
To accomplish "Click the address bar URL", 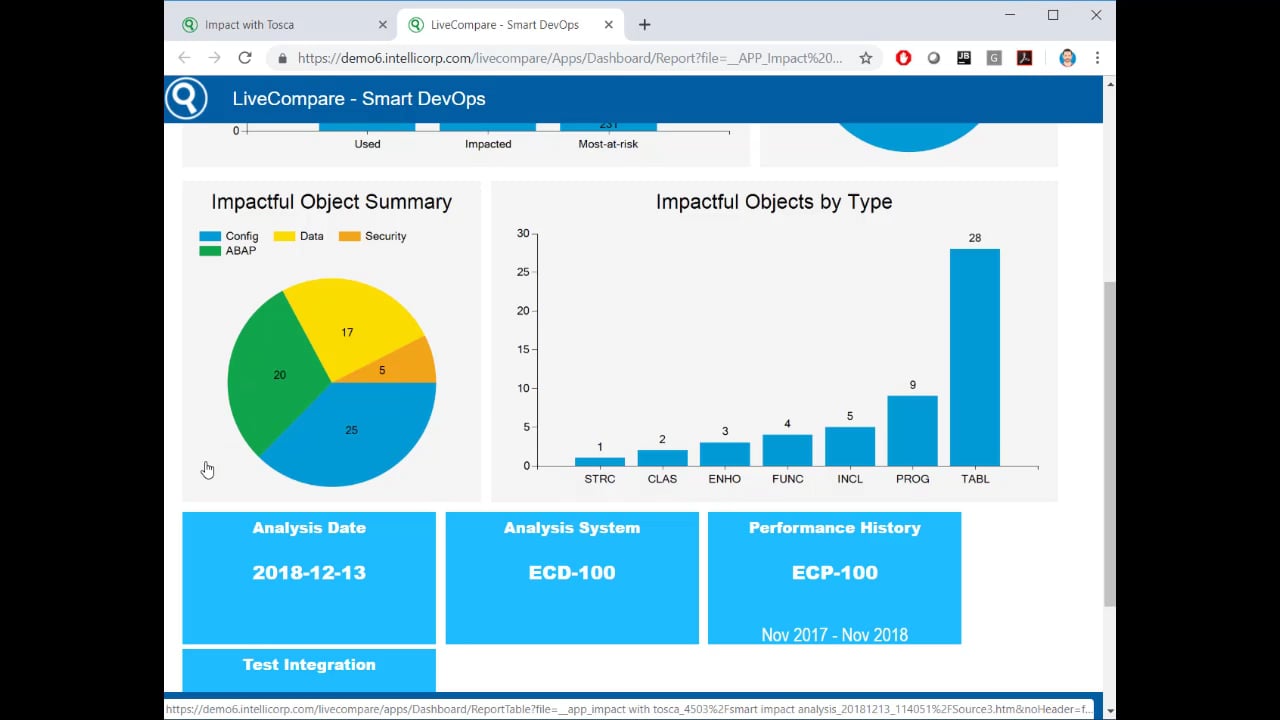I will (x=570, y=58).
